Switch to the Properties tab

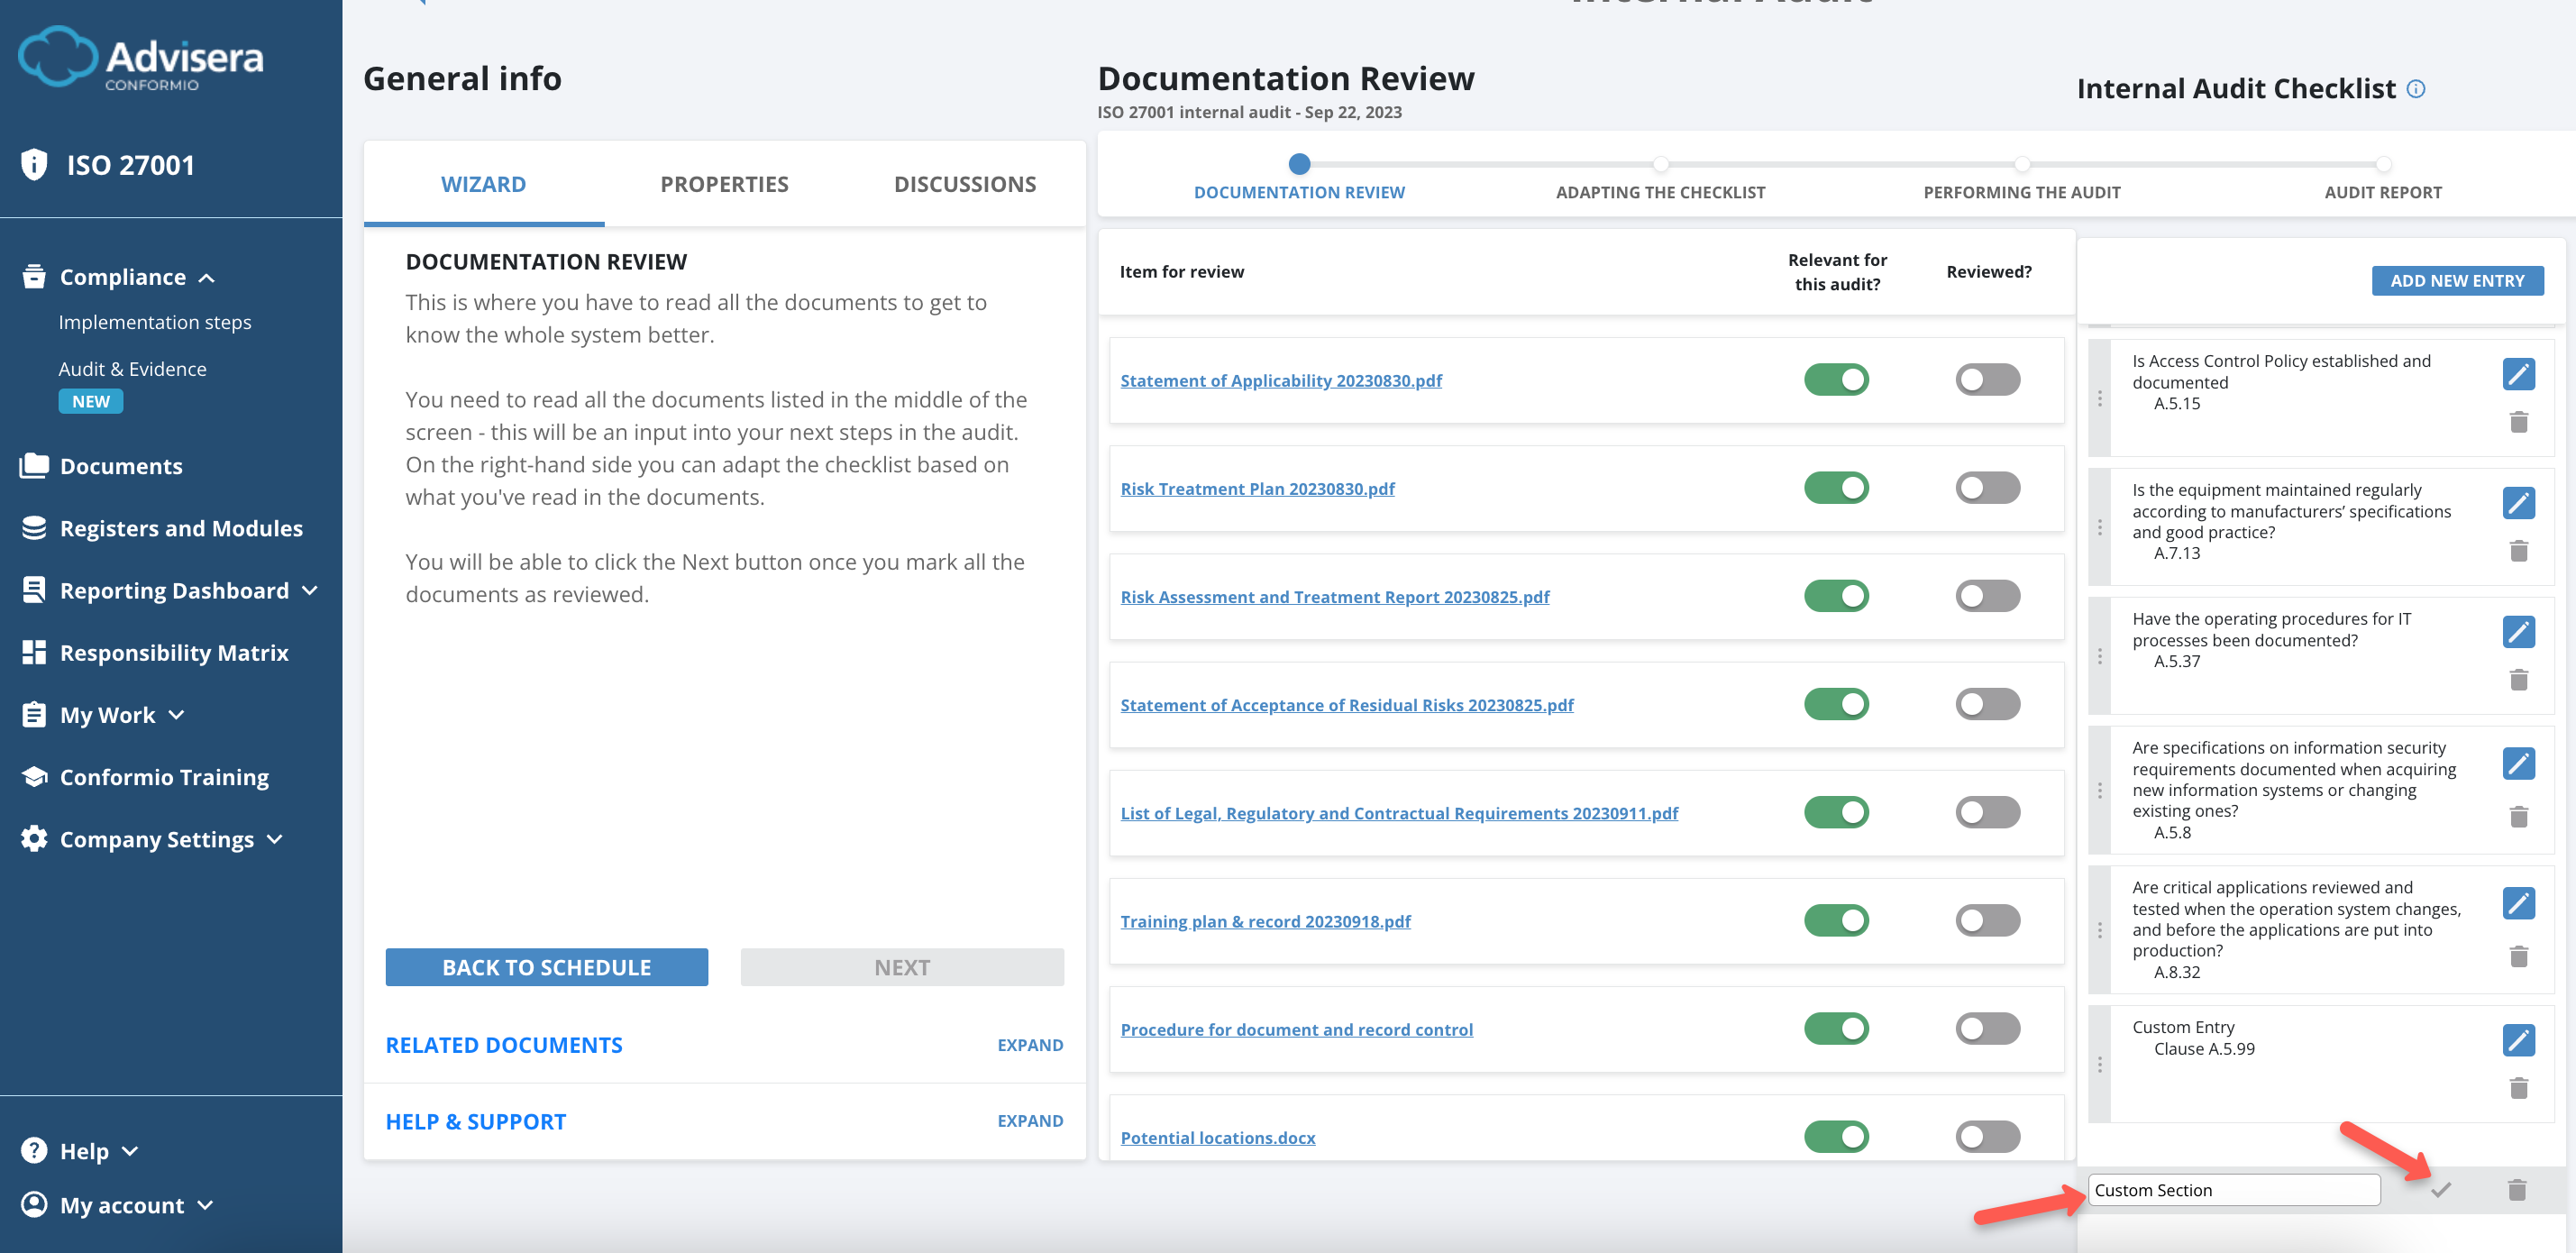coord(724,184)
